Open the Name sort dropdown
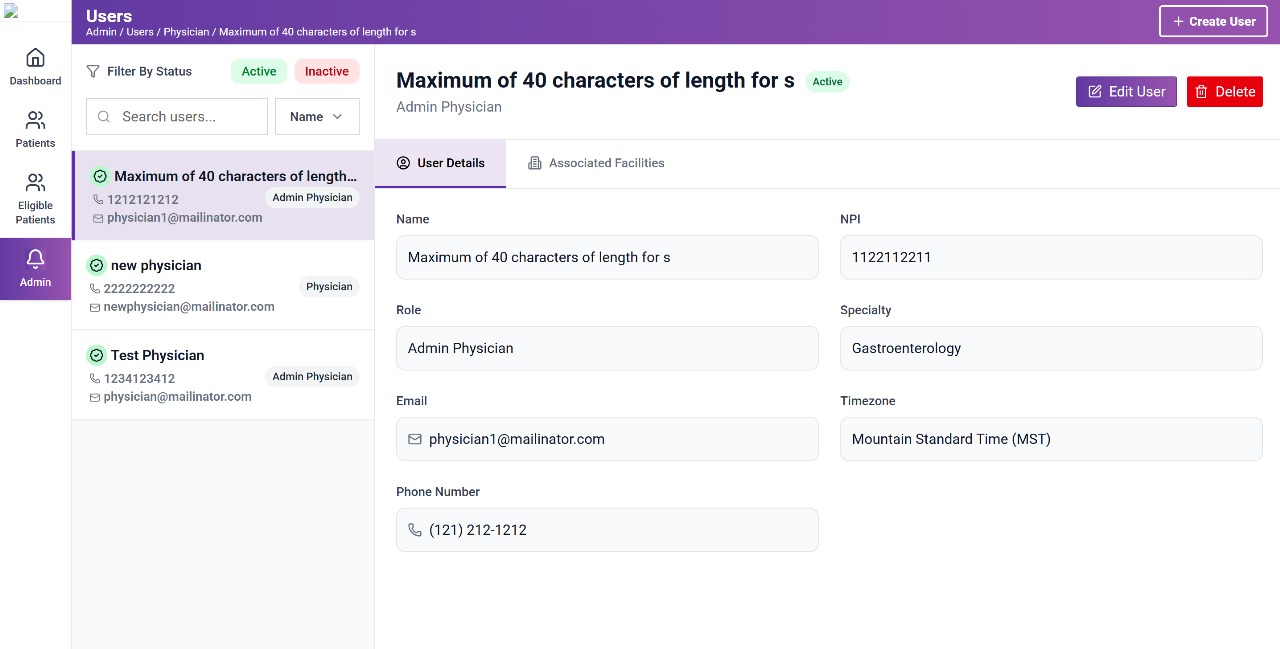1280x649 pixels. coord(317,116)
